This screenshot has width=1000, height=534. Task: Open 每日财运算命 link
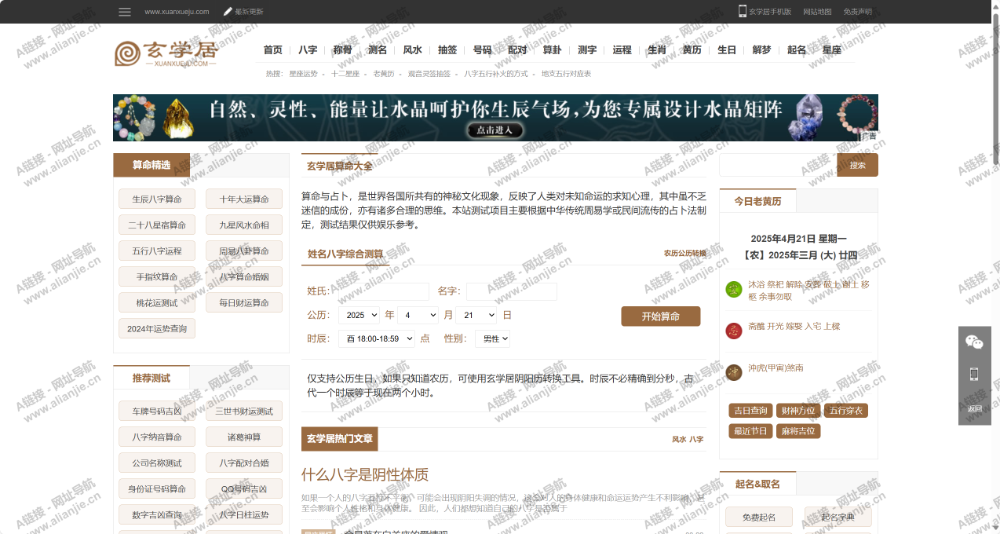click(x=244, y=302)
